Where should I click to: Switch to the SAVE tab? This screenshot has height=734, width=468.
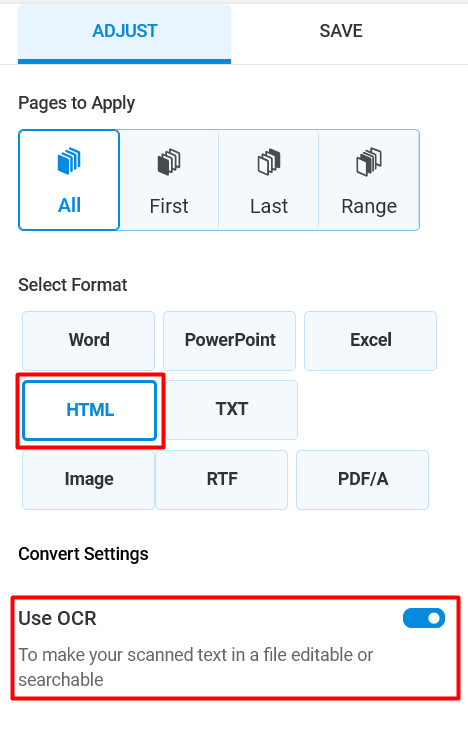point(341,31)
